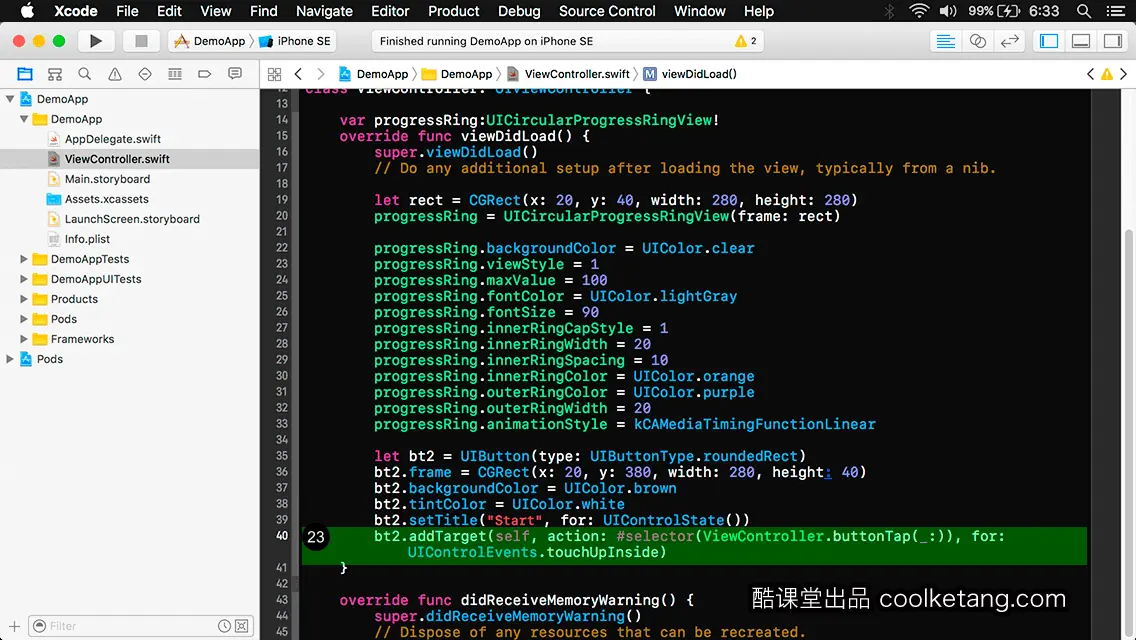Toggle the Navigator panel
The width and height of the screenshot is (1136, 640).
(x=1048, y=41)
